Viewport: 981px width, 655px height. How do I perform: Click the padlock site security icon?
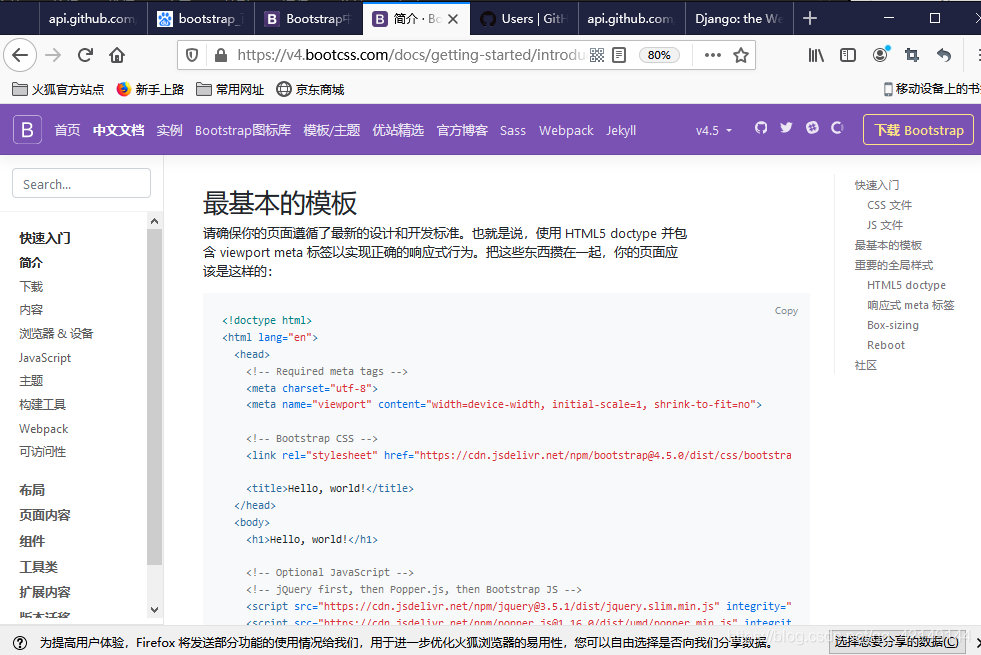220,55
